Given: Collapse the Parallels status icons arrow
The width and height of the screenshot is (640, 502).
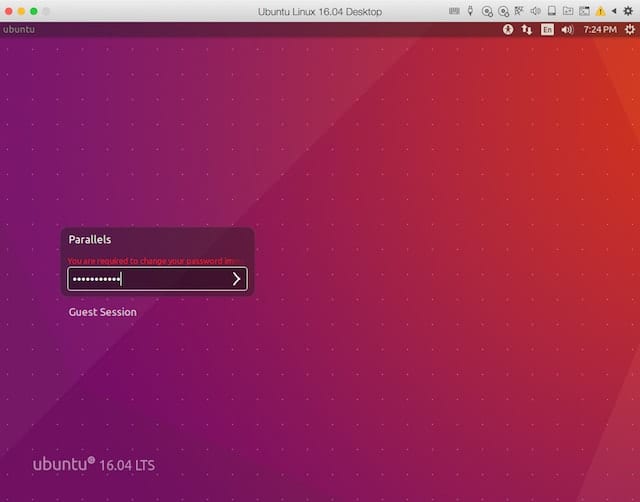Looking at the screenshot, I should [x=614, y=11].
